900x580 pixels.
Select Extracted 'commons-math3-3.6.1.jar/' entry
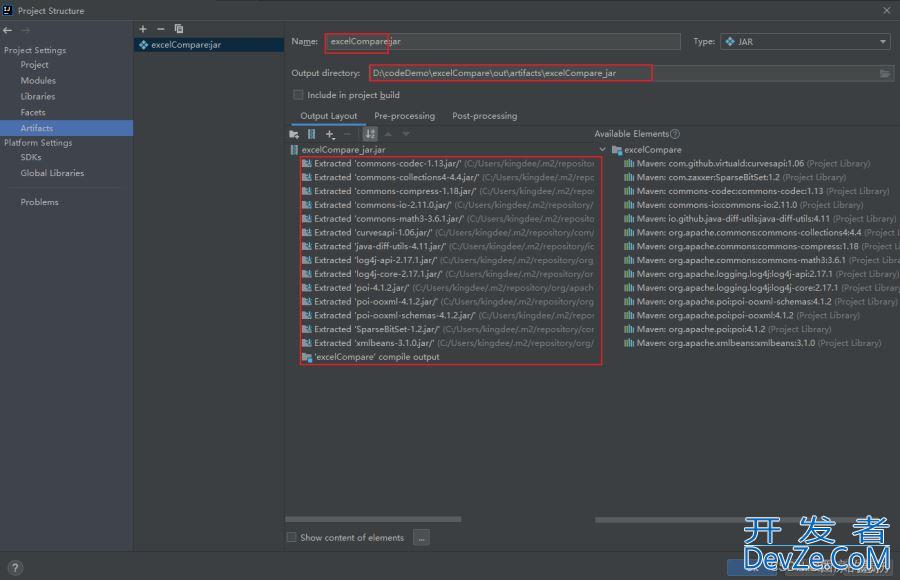[x=448, y=219]
